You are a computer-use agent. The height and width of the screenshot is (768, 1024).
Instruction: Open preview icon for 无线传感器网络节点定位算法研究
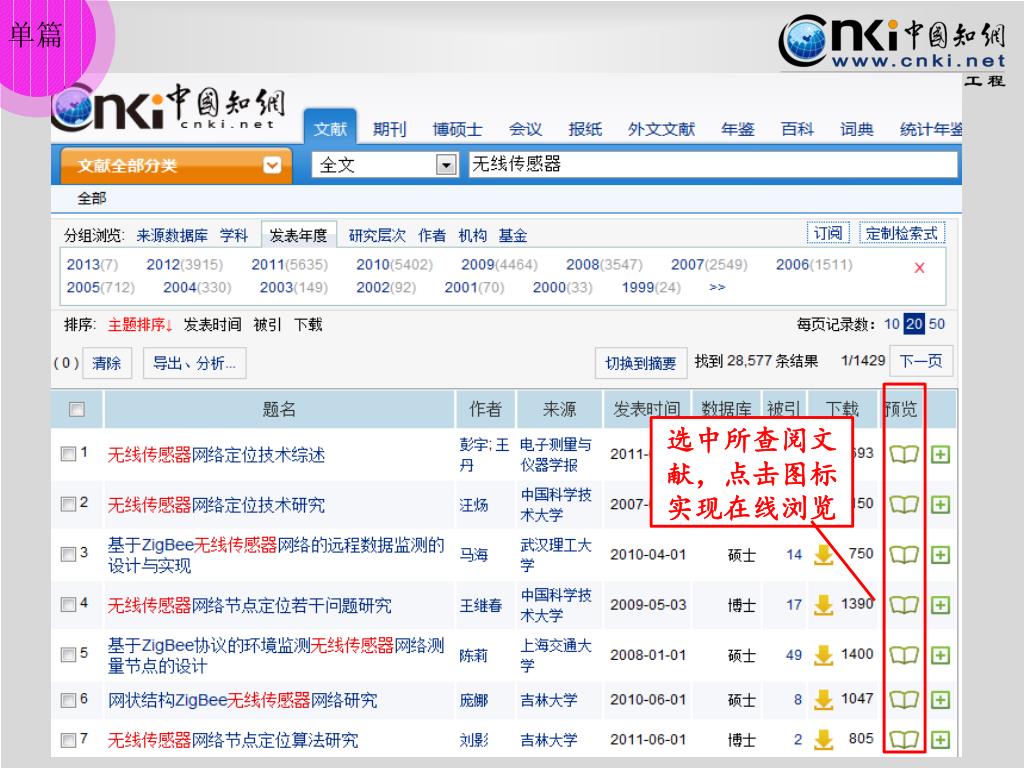[x=904, y=739]
